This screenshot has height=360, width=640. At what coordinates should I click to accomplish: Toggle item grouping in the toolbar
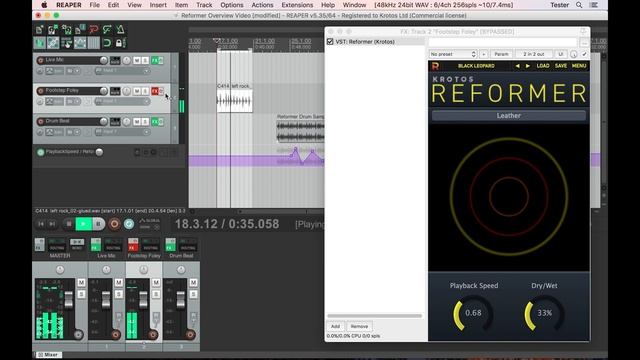(x=53, y=42)
